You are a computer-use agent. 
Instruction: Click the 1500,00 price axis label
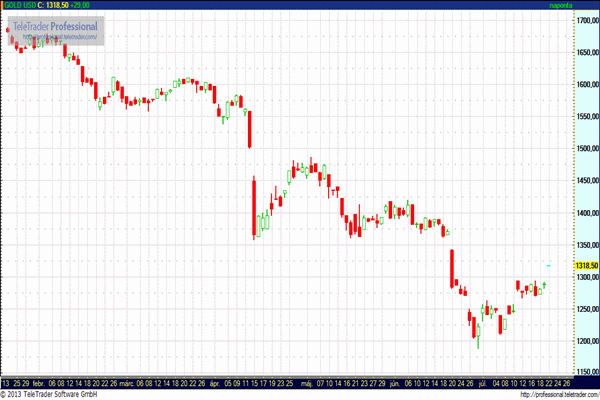coord(585,149)
